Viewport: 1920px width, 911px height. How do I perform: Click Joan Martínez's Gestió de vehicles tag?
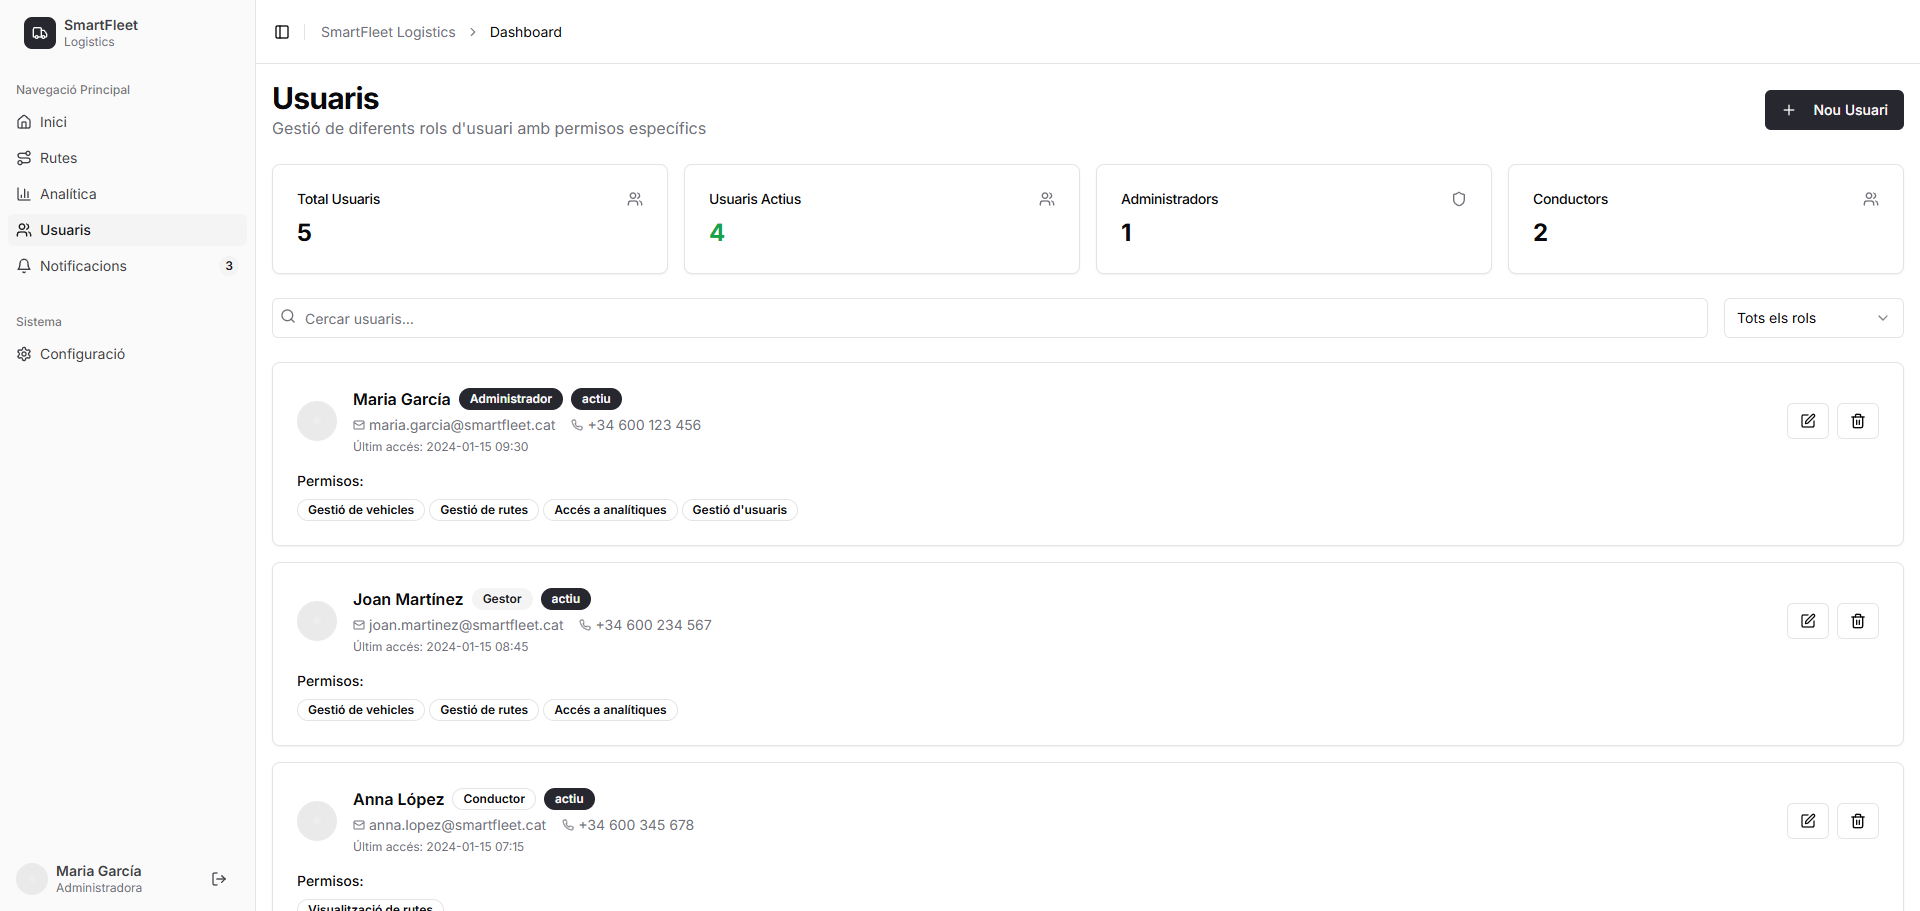point(361,710)
